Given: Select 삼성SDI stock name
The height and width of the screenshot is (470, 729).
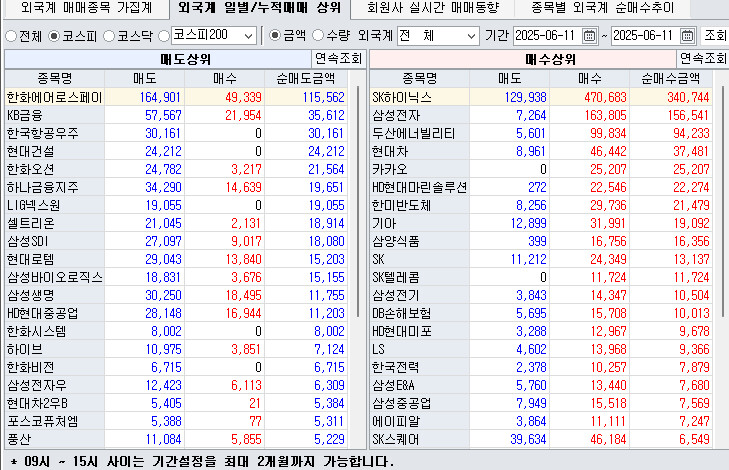Looking at the screenshot, I should 27,241.
